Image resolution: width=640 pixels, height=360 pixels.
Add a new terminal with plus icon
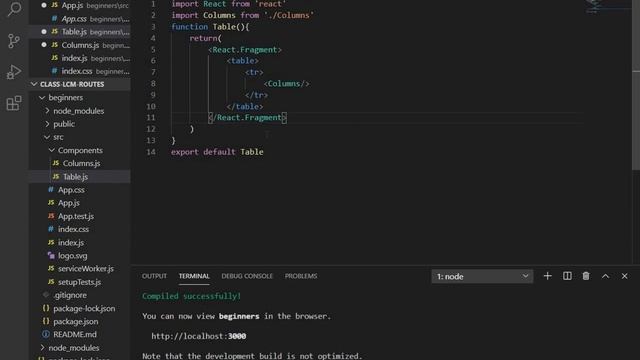(x=547, y=276)
